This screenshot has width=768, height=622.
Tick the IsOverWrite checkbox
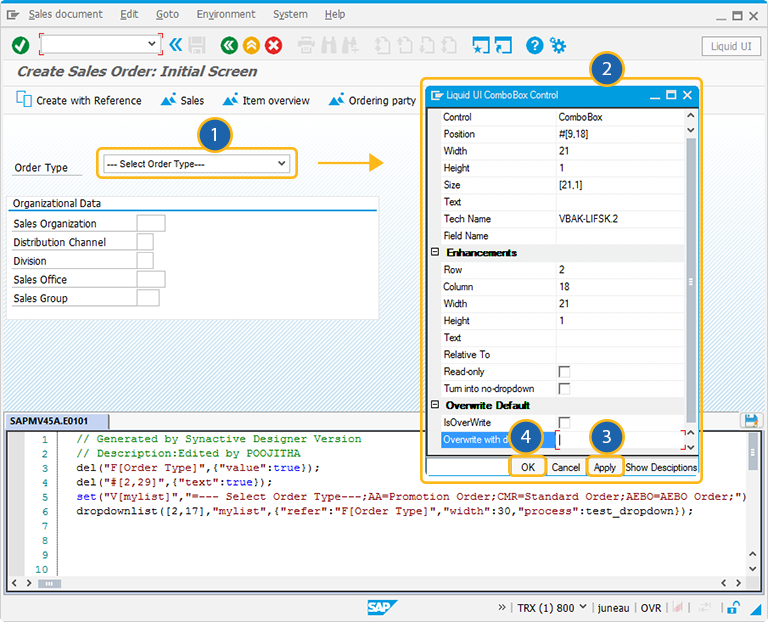(564, 423)
